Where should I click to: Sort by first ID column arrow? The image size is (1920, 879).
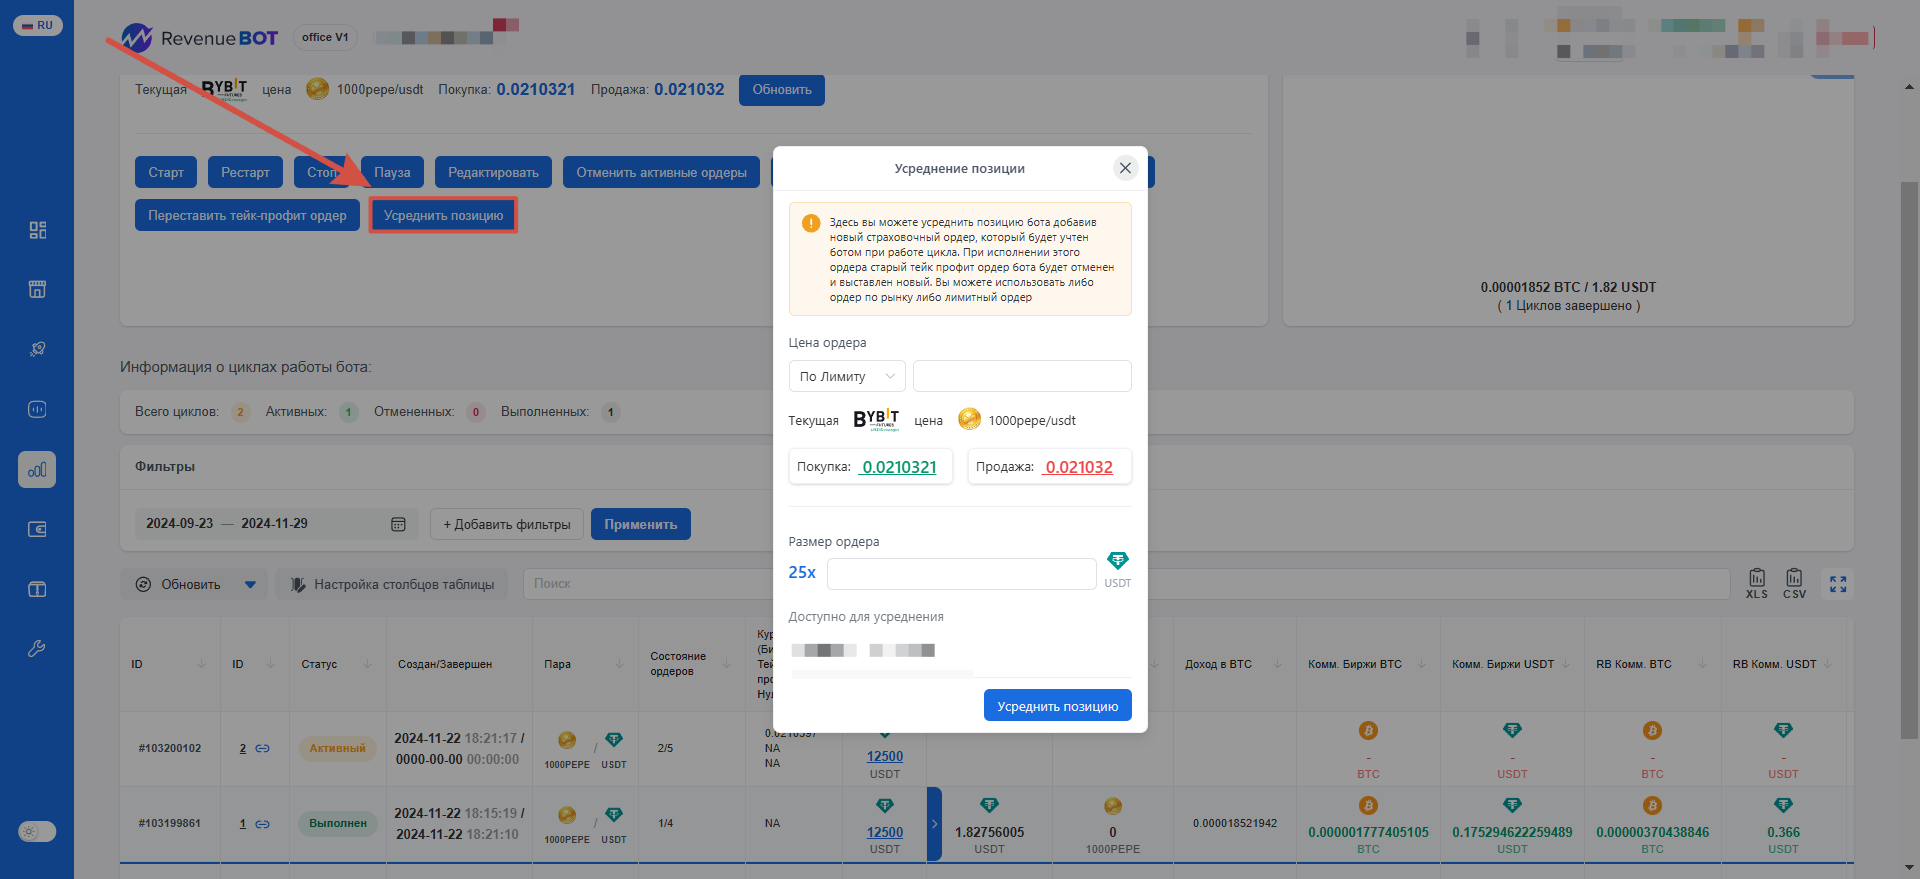(202, 664)
